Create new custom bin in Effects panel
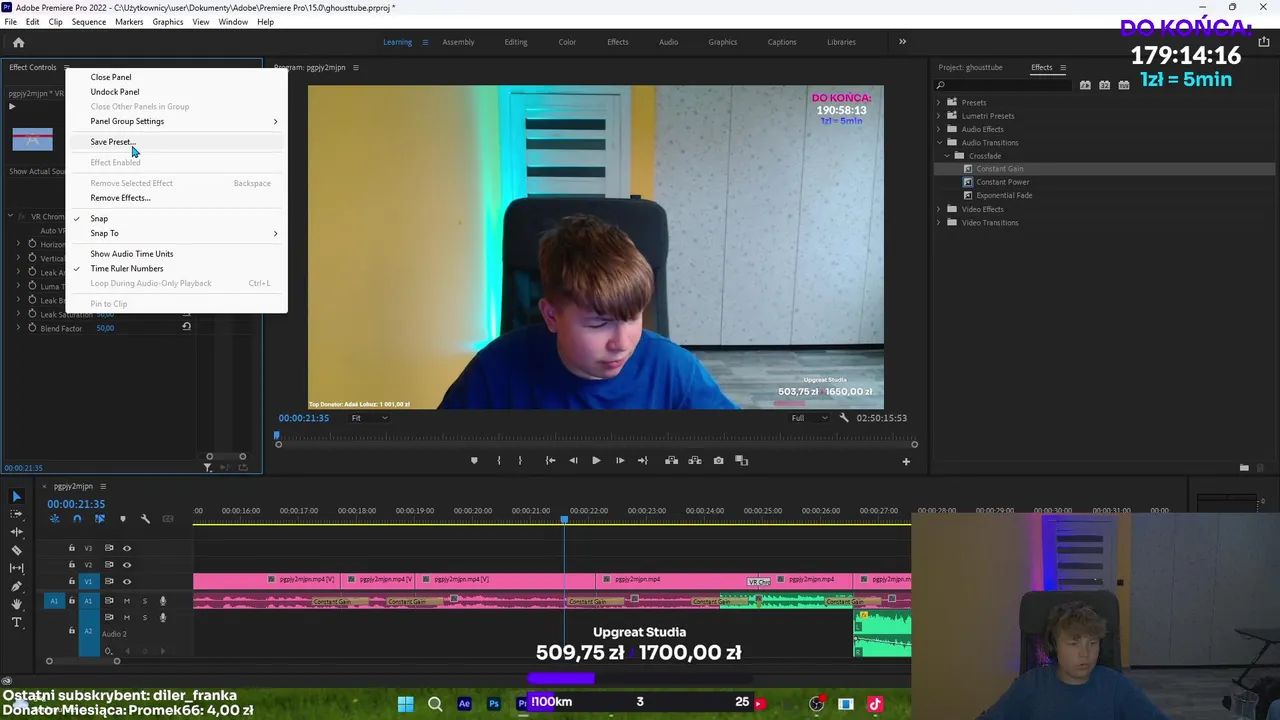Image resolution: width=1280 pixels, height=720 pixels. (x=1244, y=468)
